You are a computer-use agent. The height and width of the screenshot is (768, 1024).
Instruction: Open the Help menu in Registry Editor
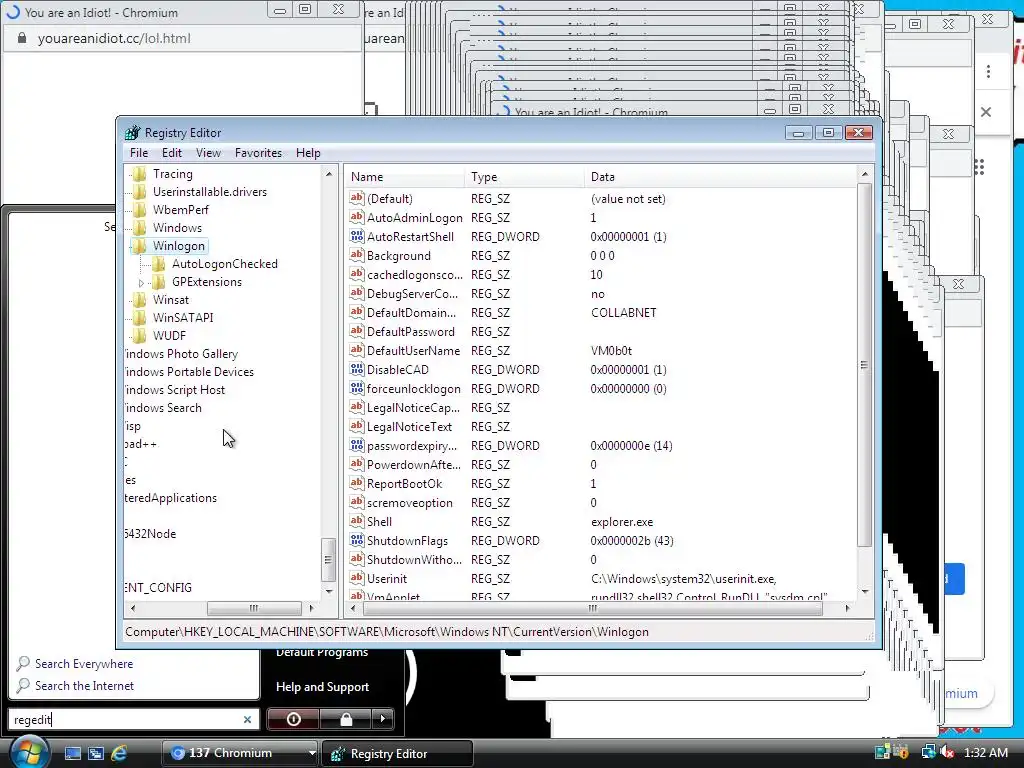click(x=308, y=153)
